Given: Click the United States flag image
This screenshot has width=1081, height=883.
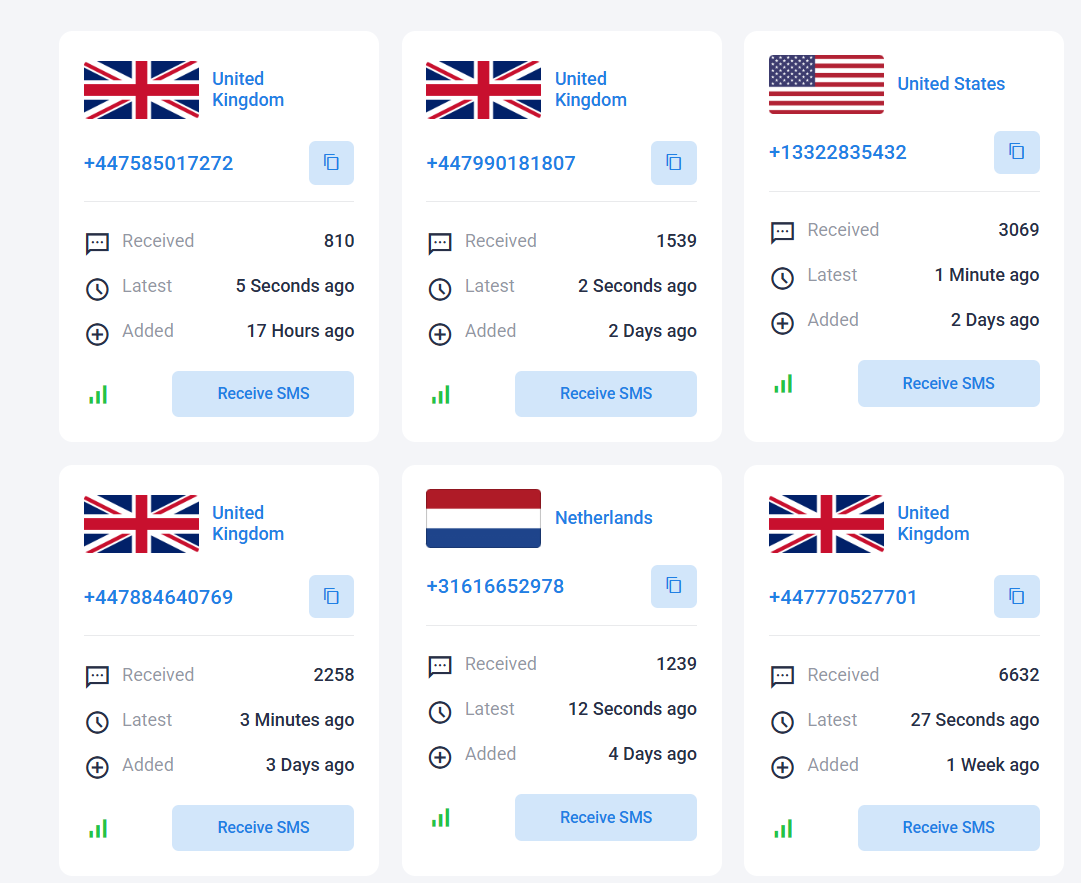Looking at the screenshot, I should 826,84.
